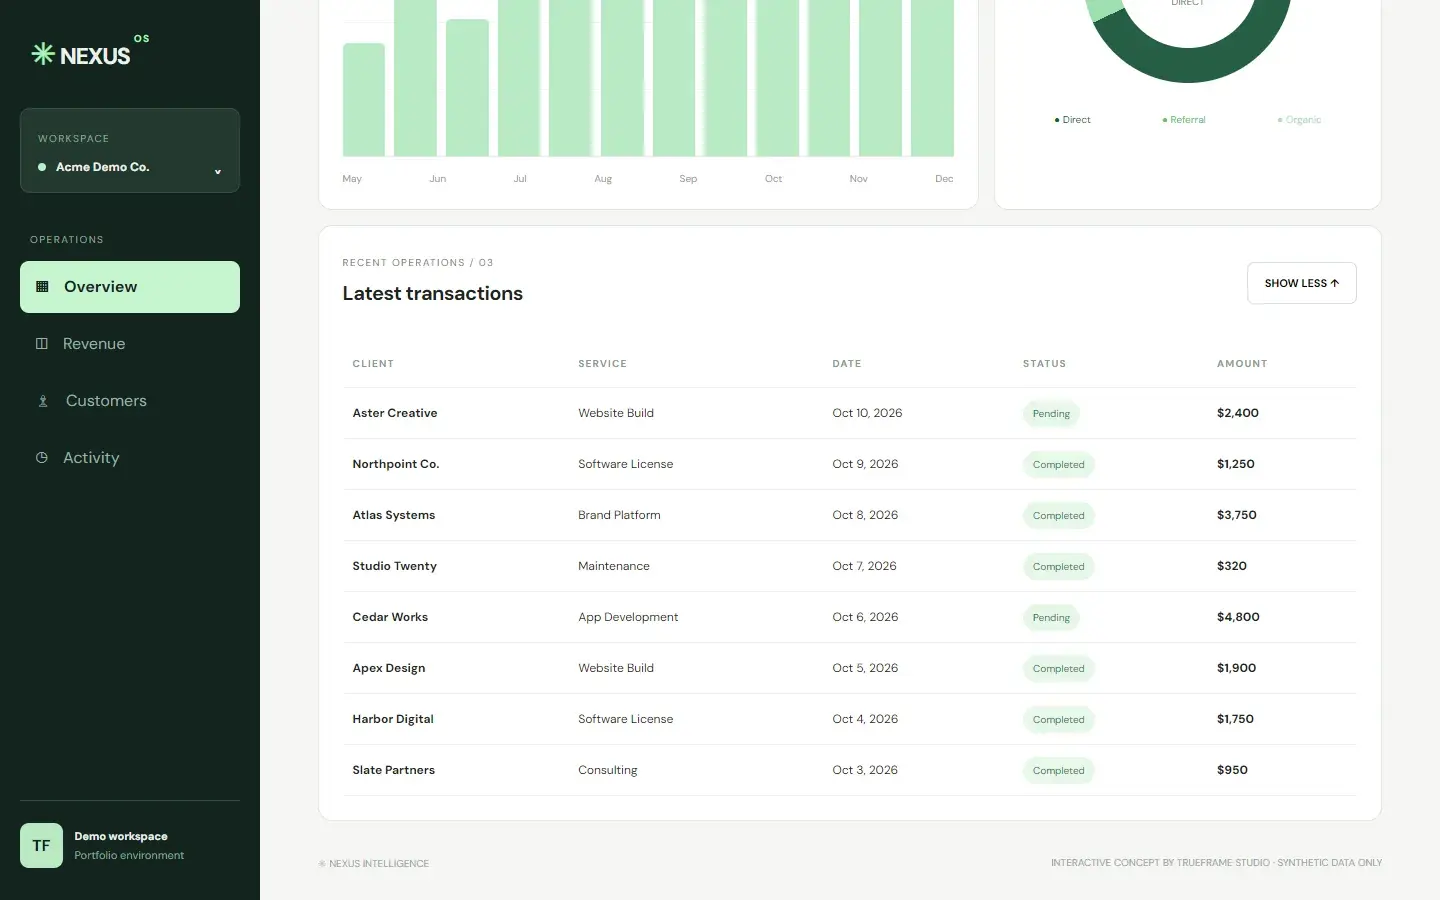Click the Pending badge for Aster Creative
1440x900 pixels.
(x=1051, y=414)
